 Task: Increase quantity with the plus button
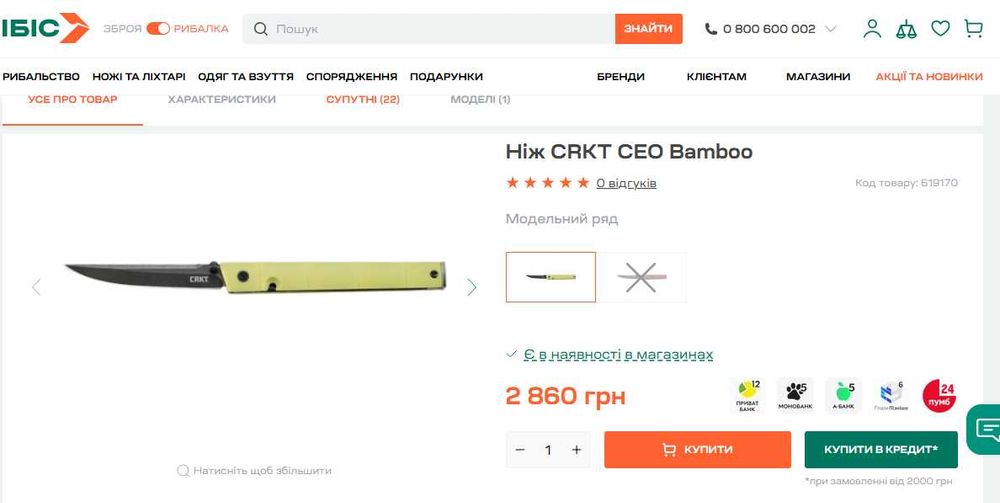577,449
